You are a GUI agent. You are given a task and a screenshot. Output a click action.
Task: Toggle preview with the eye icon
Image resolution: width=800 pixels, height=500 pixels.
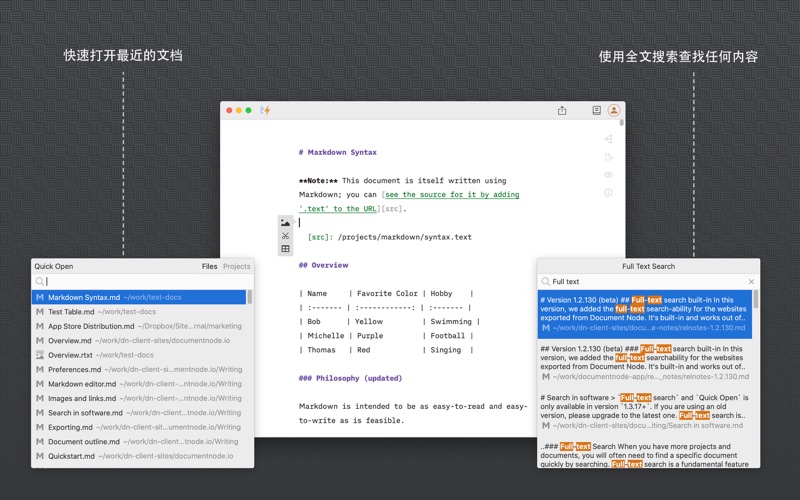tap(608, 175)
